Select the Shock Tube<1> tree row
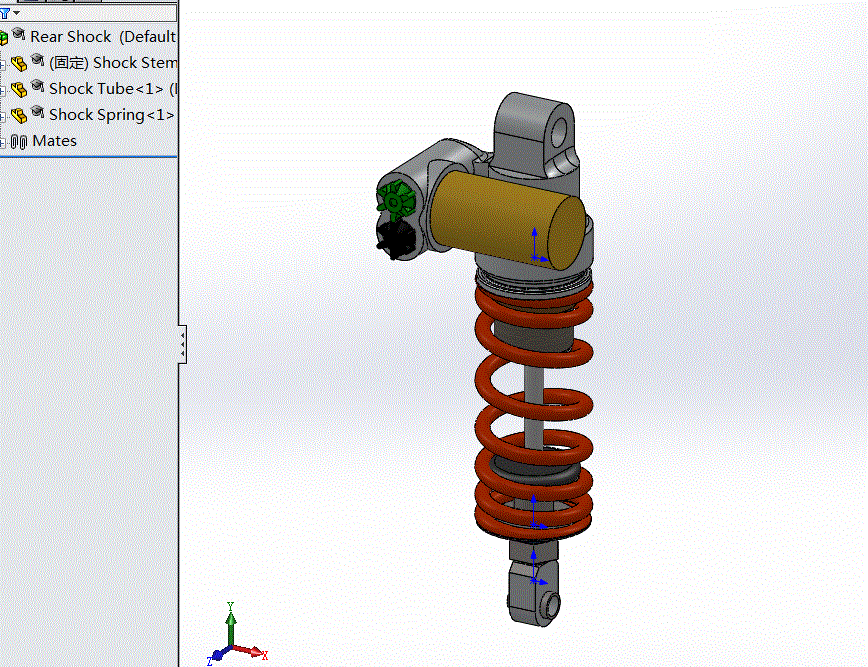This screenshot has width=868, height=667. pos(113,89)
